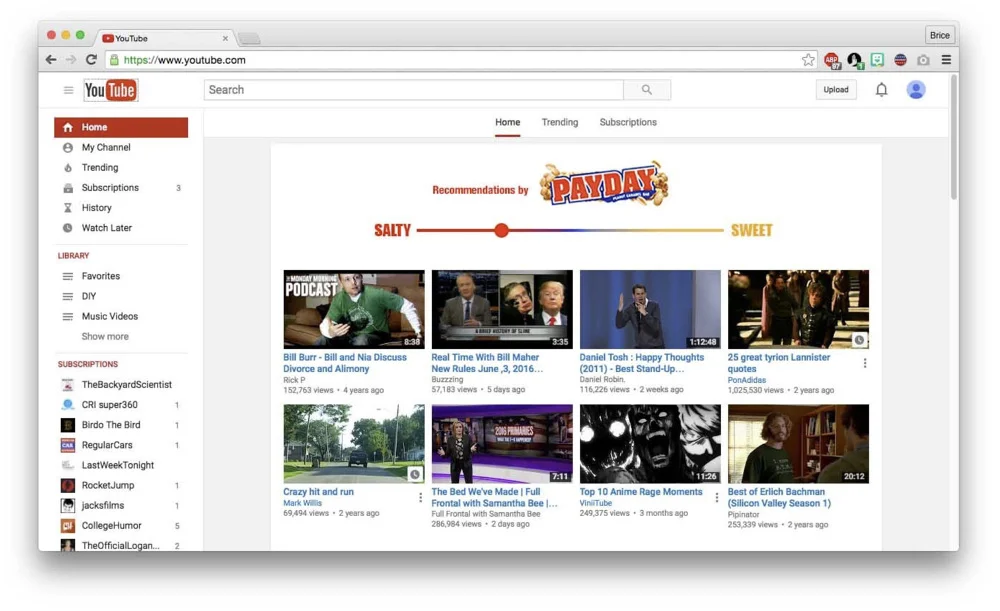This screenshot has width=1000, height=611.
Task: Click the browser forward arrow
Action: tap(71, 60)
